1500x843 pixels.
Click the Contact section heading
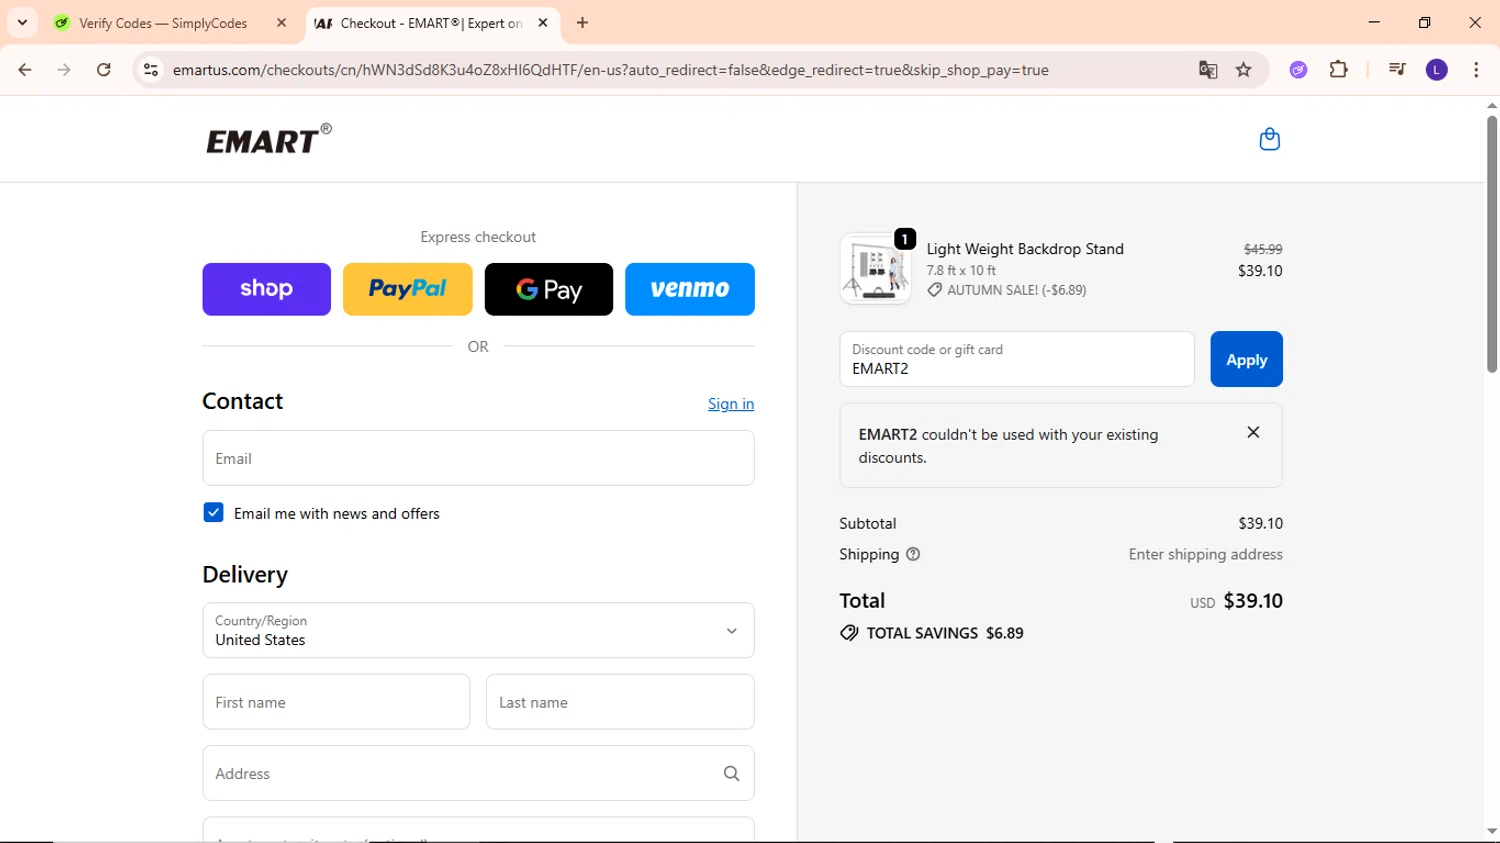(243, 401)
